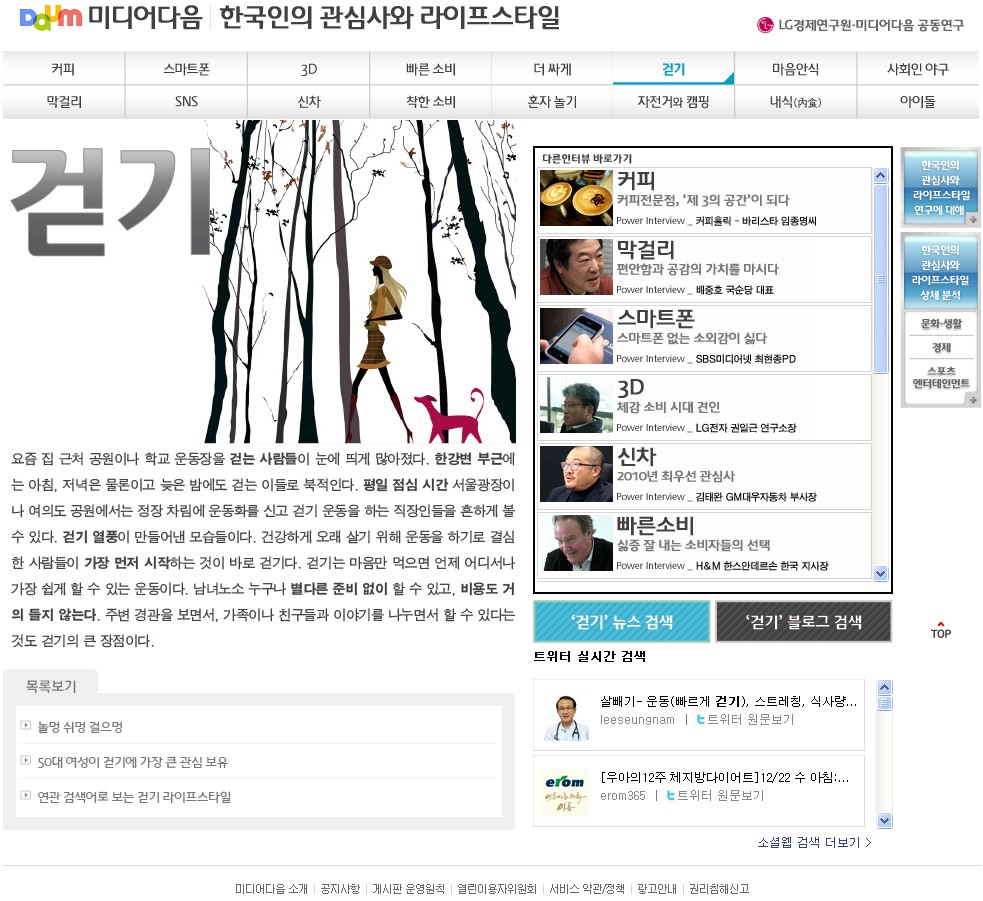Open the LG logo beside 공동연구
This screenshot has width=983, height=901.
[x=765, y=25]
